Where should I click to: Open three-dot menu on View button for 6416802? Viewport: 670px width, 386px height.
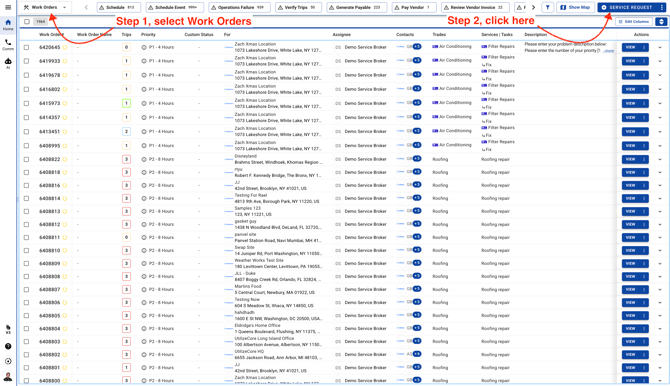[644, 89]
